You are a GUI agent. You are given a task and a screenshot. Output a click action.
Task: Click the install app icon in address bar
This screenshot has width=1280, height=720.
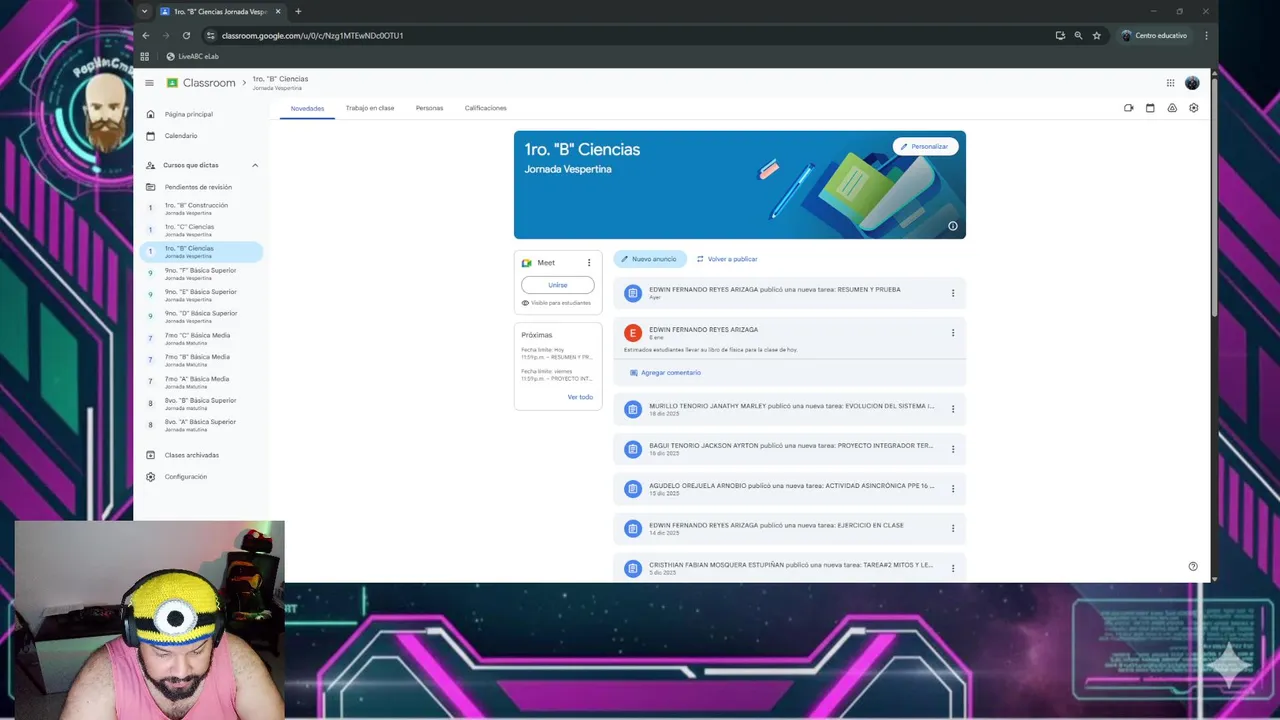tap(1060, 35)
